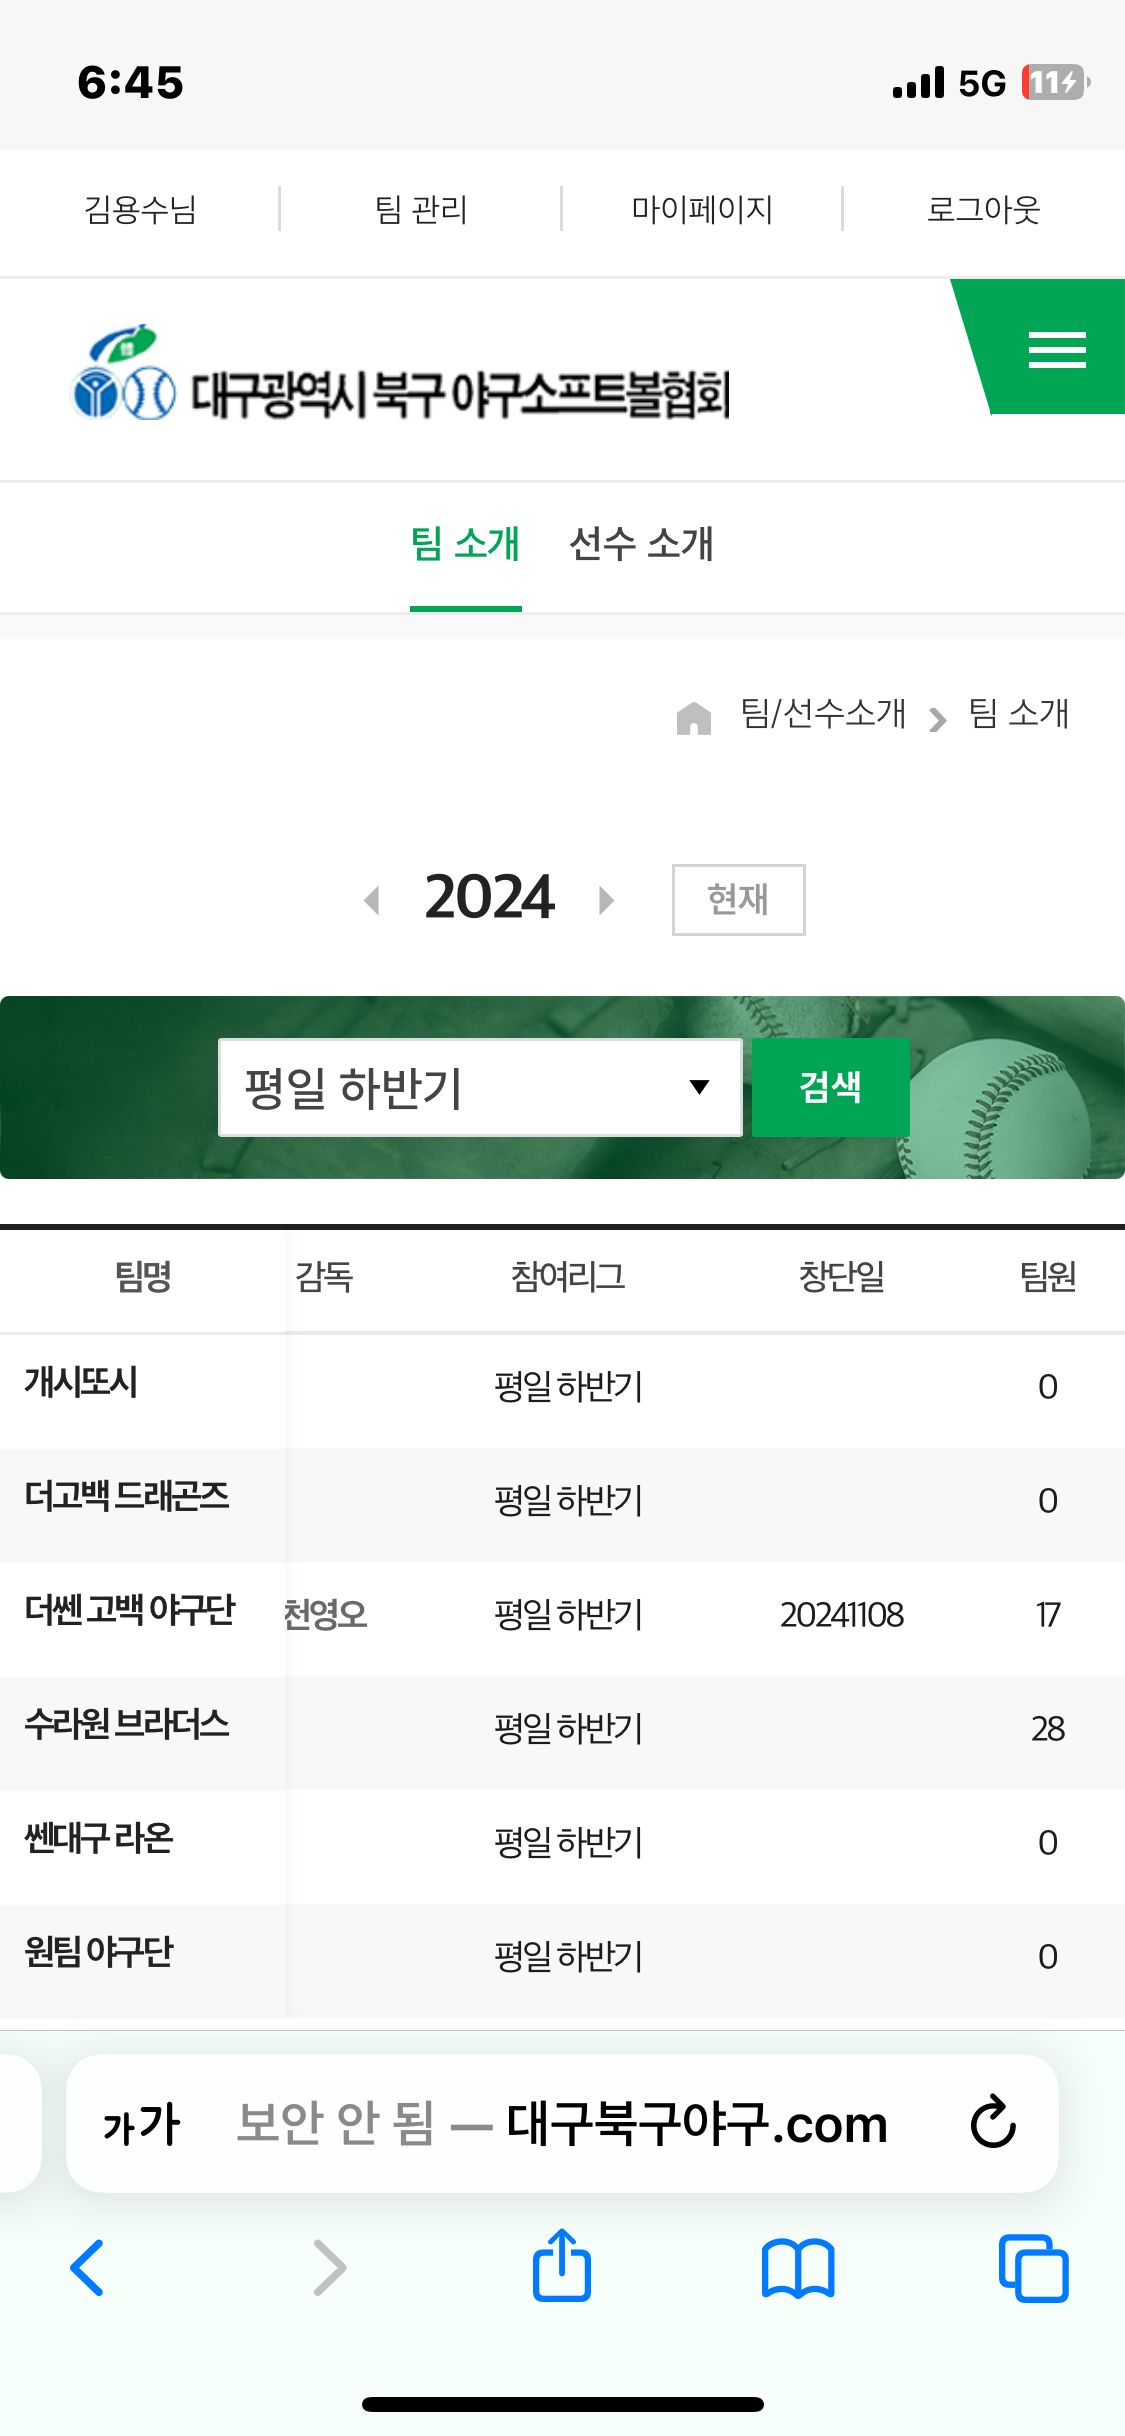Image resolution: width=1125 pixels, height=2436 pixels.
Task: Click the green 검색 button
Action: click(x=830, y=1087)
